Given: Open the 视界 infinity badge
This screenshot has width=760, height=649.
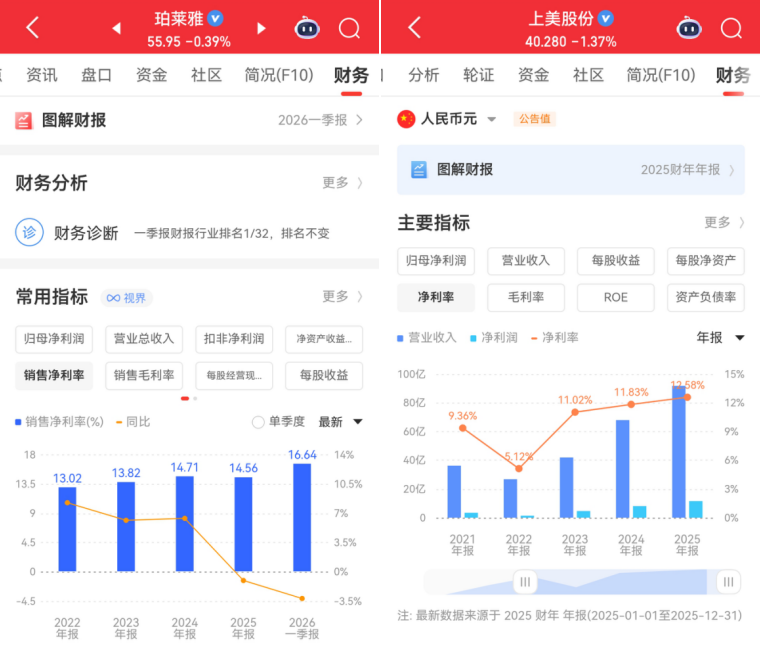Looking at the screenshot, I should 127,298.
